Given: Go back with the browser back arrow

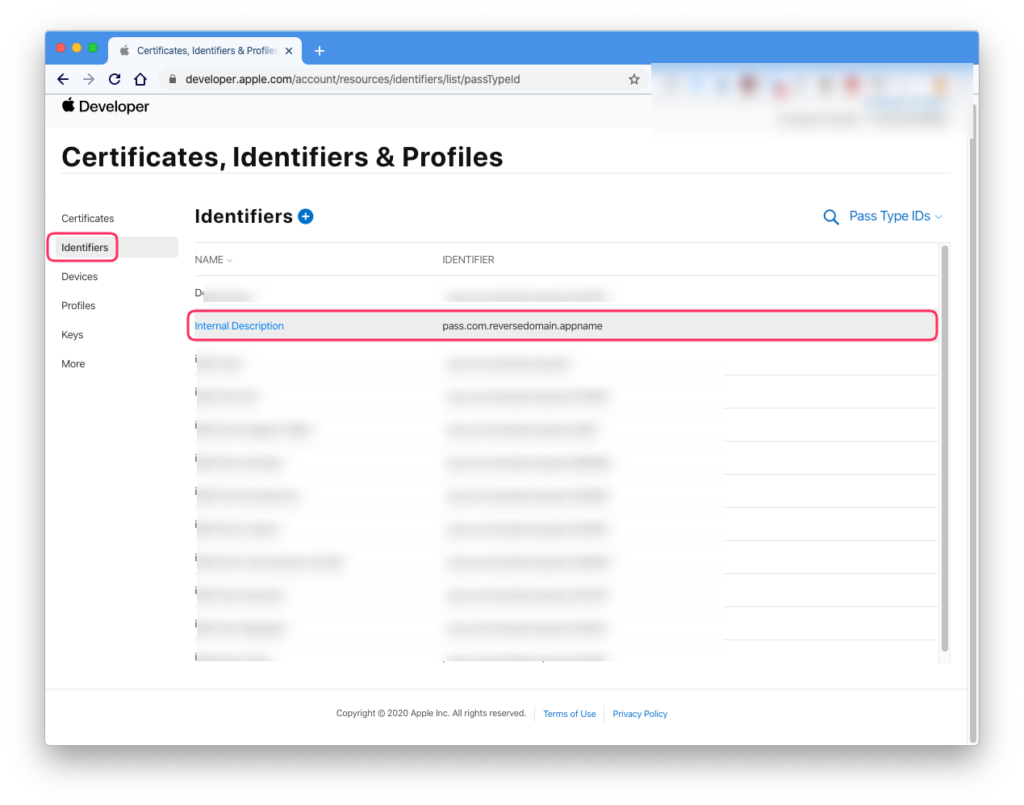Looking at the screenshot, I should pyautogui.click(x=63, y=79).
